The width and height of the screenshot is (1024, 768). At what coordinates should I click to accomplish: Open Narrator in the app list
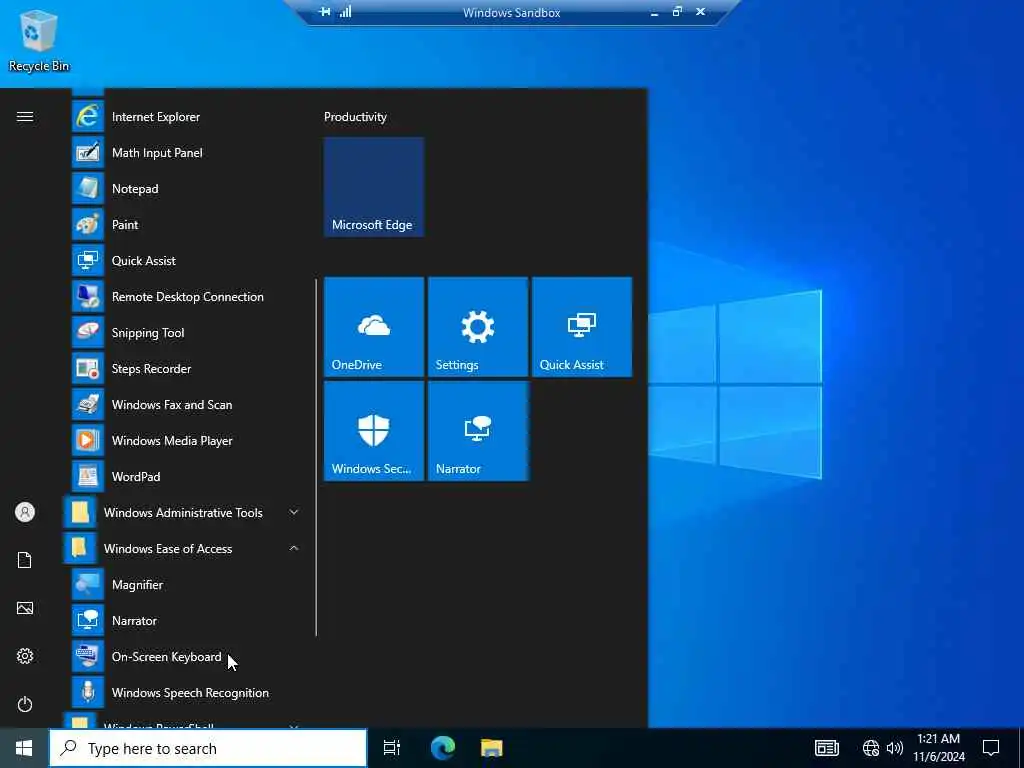click(186, 620)
